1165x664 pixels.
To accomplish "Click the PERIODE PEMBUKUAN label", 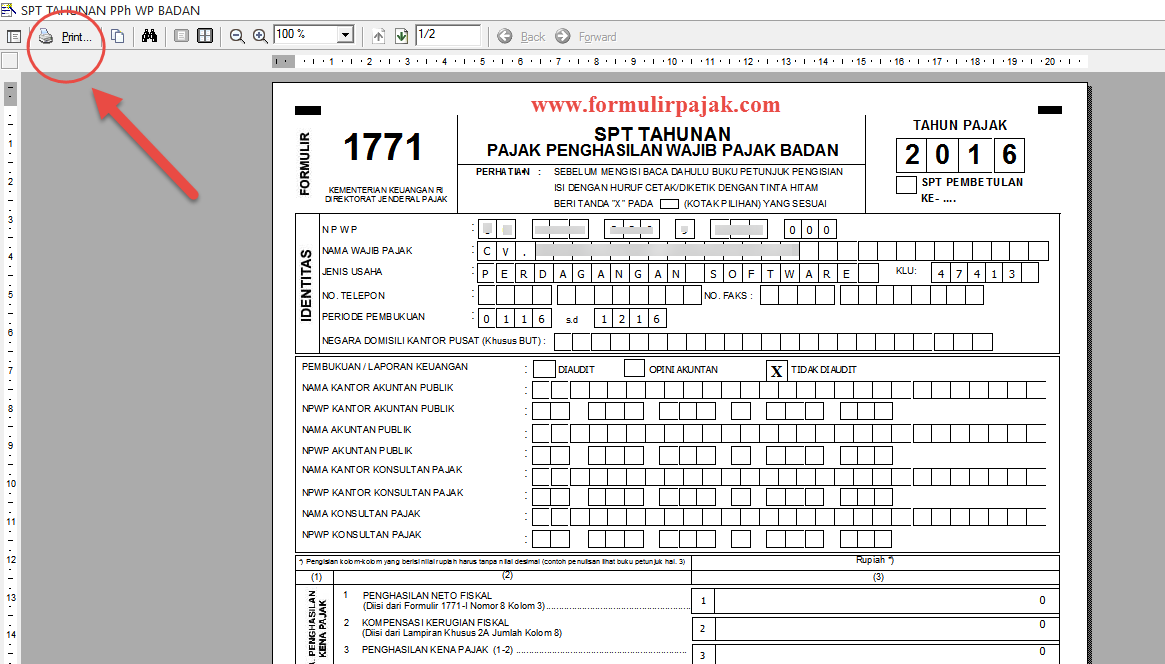I will point(374,316).
